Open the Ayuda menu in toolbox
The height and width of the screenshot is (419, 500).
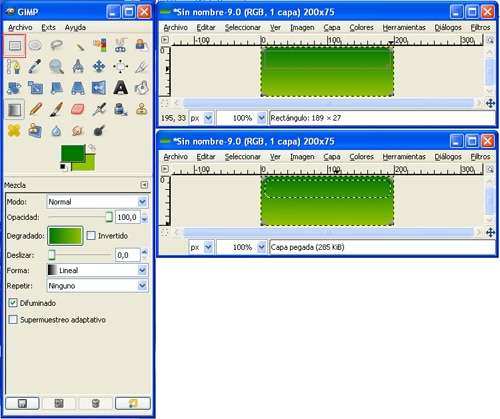click(x=75, y=28)
